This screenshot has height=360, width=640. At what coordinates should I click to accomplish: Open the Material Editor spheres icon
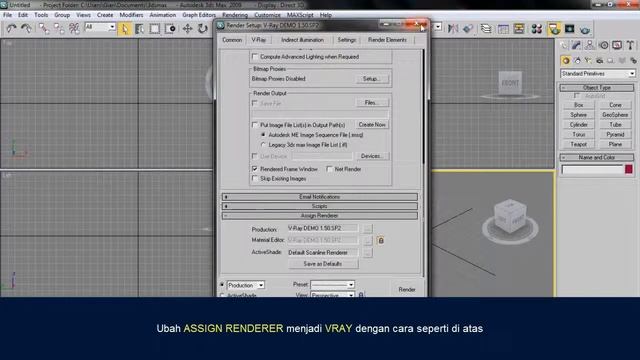click(x=536, y=29)
